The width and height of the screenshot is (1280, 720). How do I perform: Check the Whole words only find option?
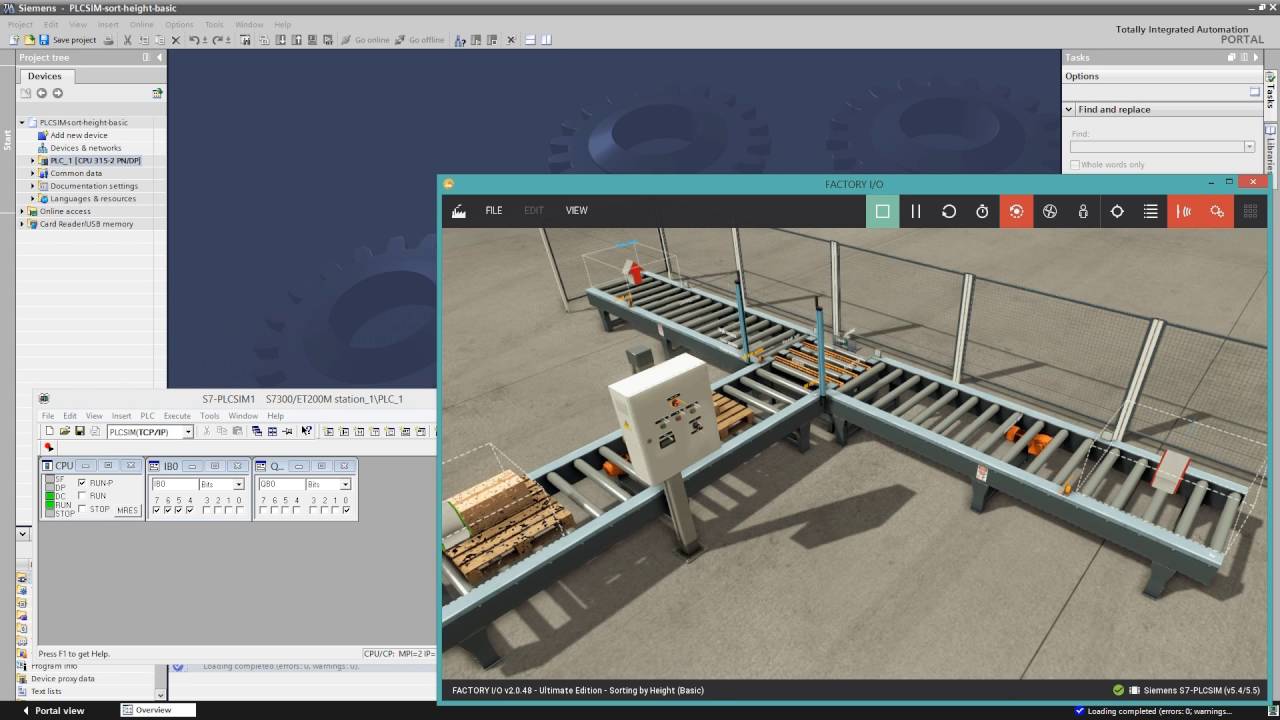[1075, 164]
